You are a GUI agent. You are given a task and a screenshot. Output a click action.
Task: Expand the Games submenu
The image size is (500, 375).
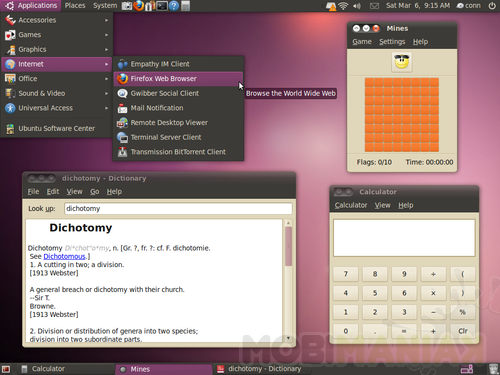(57, 35)
